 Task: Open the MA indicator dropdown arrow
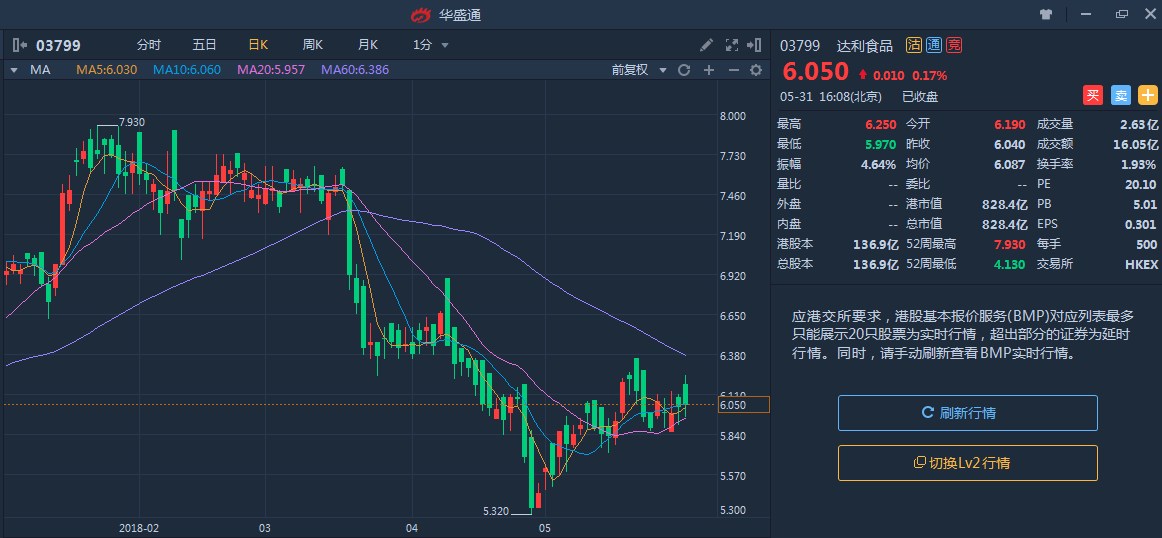coord(13,70)
